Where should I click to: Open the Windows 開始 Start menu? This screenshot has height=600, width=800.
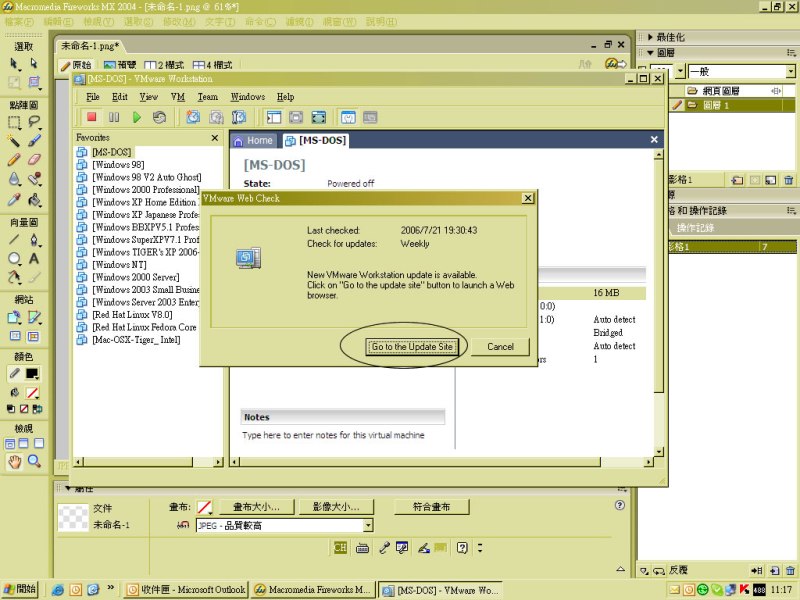point(20,589)
